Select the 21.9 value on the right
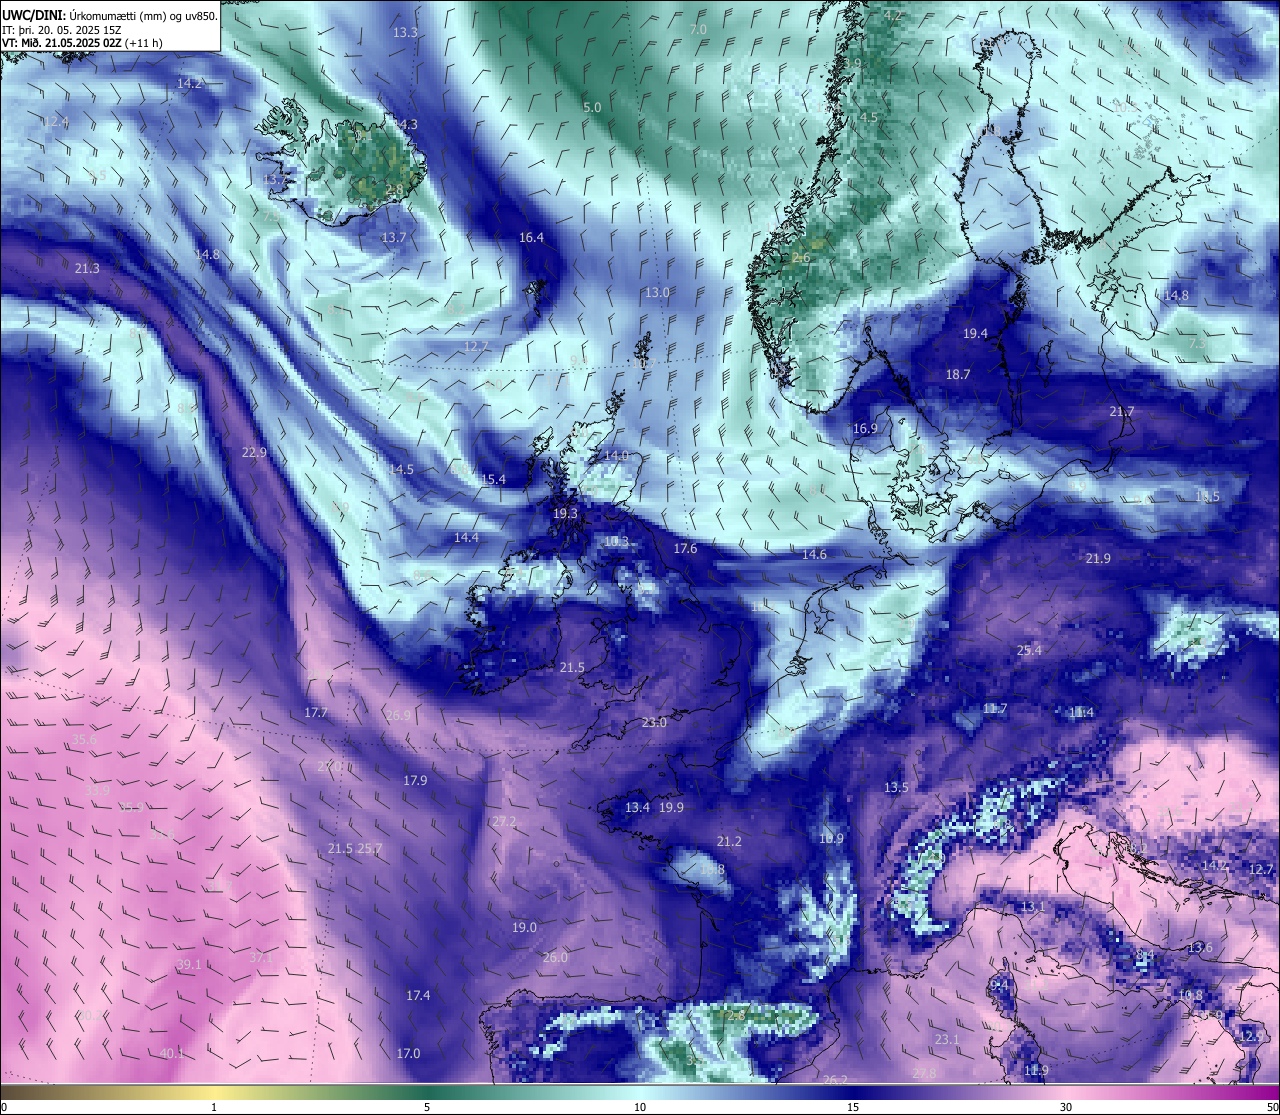This screenshot has height=1115, width=1280. pyautogui.click(x=1098, y=558)
